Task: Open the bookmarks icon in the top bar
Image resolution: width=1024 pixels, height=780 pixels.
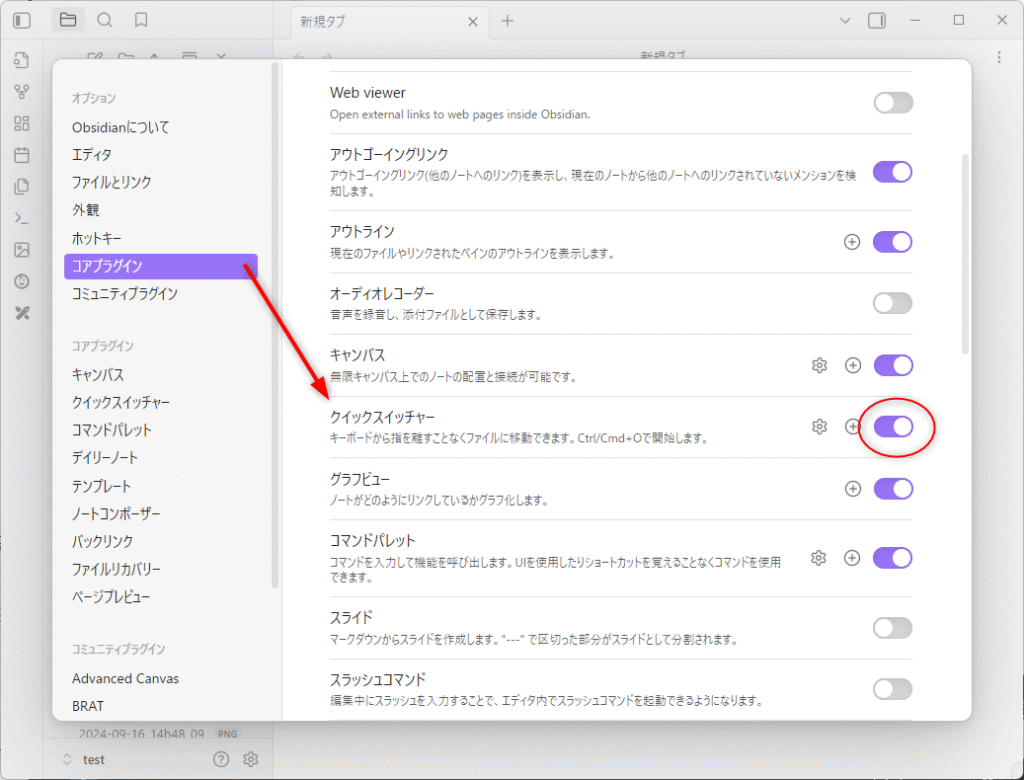Action: (x=141, y=20)
